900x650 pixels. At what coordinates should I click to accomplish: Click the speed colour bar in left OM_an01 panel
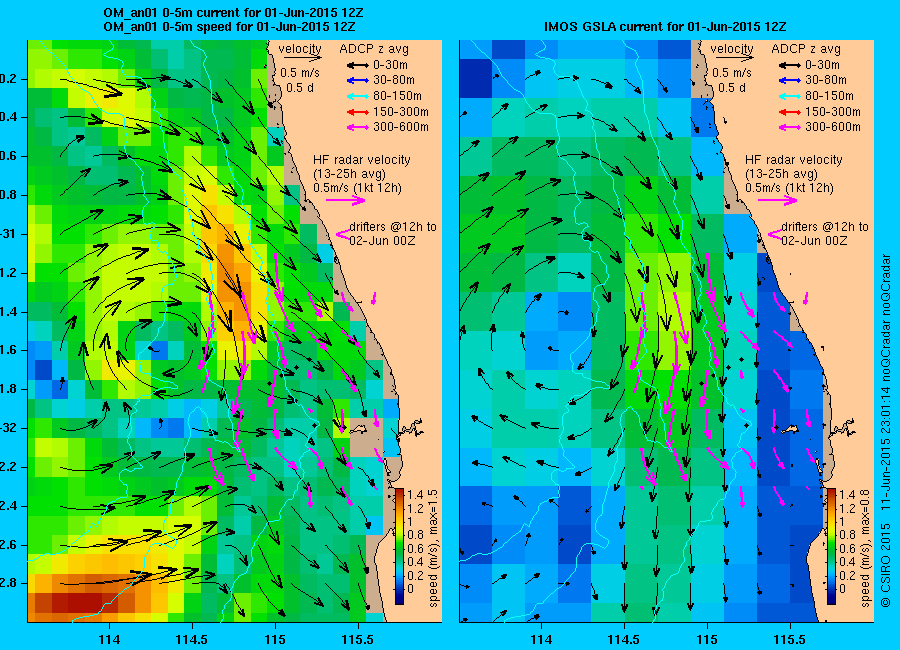399,546
